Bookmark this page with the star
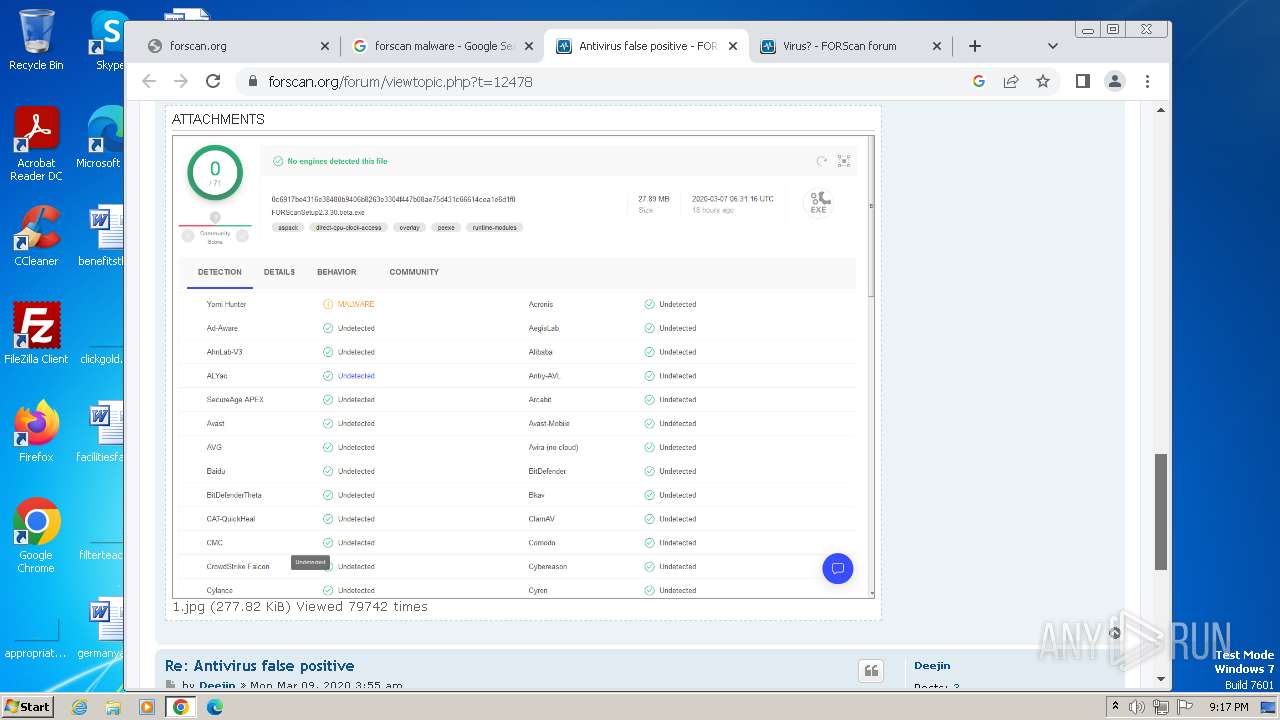The image size is (1280, 720). point(1043,81)
